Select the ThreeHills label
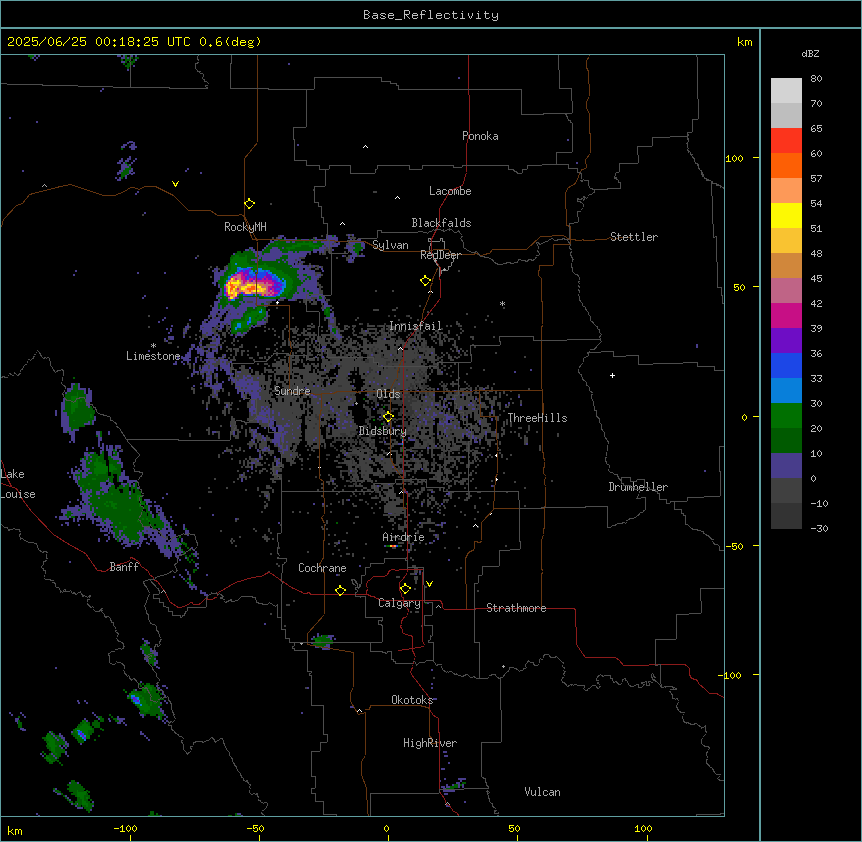This screenshot has height=842, width=862. pos(537,418)
